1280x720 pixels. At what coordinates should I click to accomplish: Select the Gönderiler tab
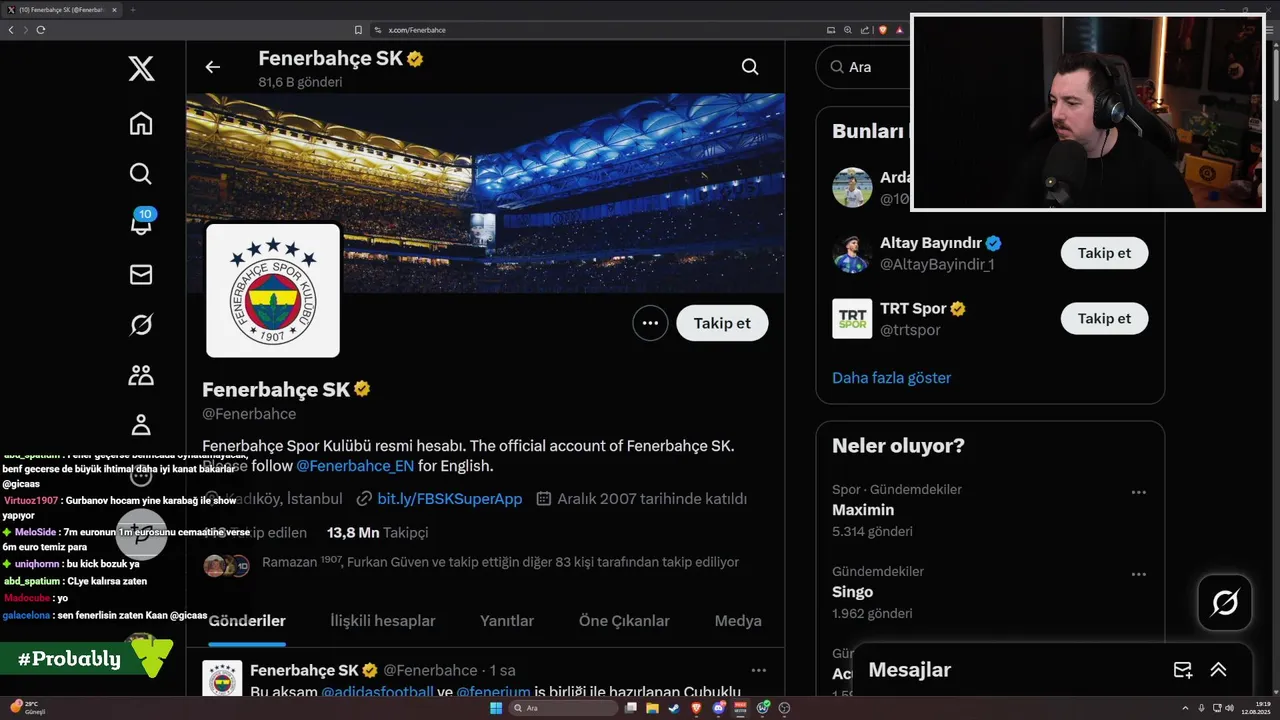pos(247,621)
